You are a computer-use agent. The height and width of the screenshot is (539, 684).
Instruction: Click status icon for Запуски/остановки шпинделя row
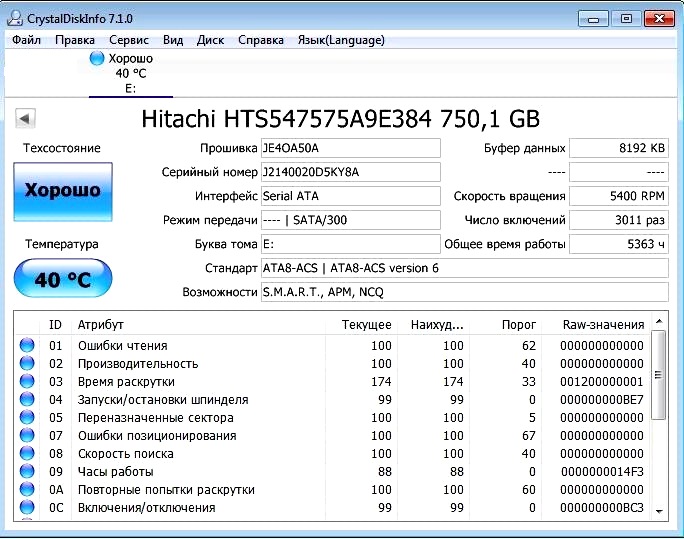pos(27,399)
